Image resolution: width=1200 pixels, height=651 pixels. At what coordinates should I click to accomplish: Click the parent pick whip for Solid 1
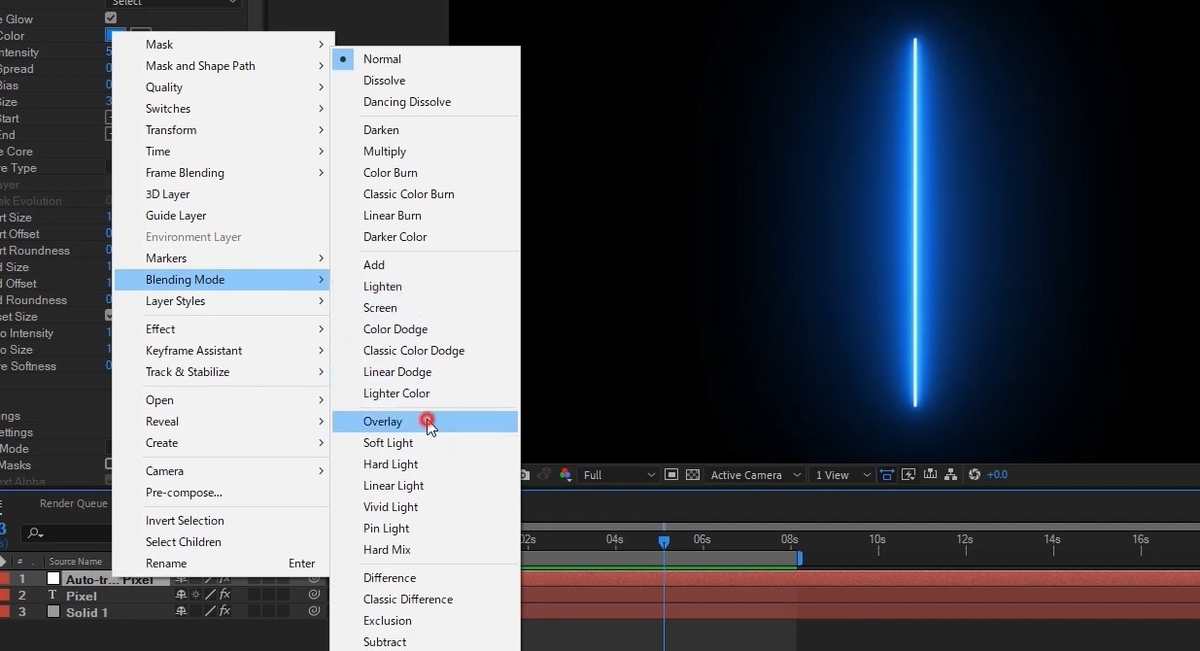point(314,611)
